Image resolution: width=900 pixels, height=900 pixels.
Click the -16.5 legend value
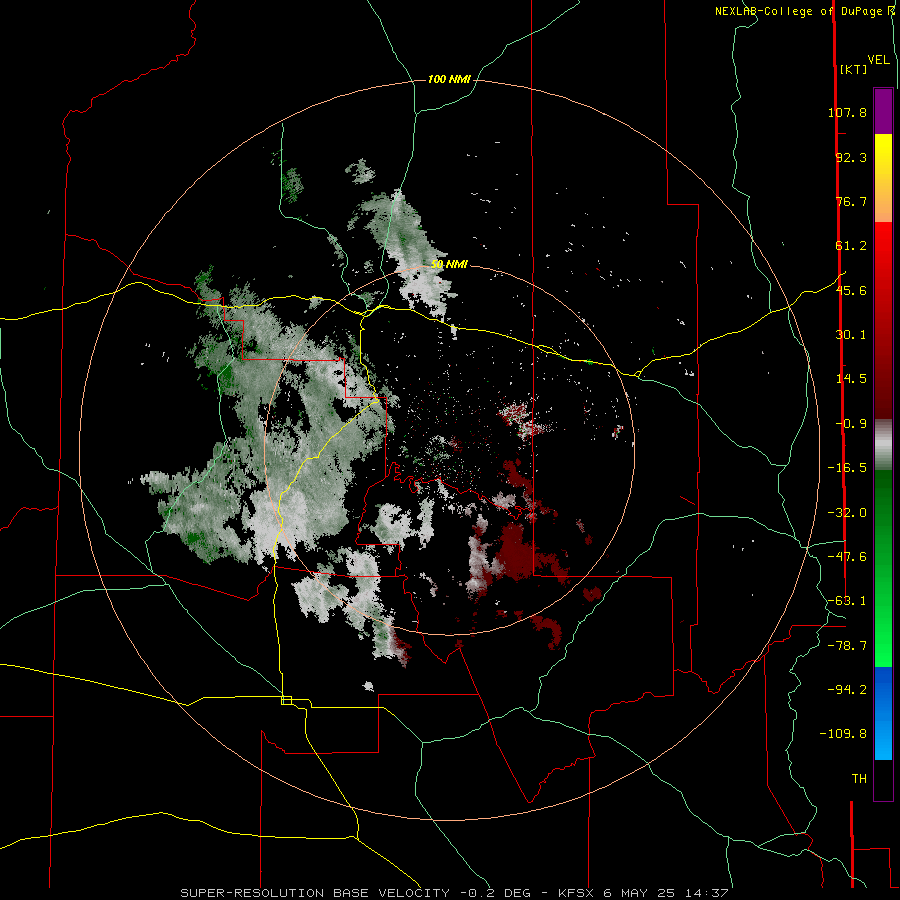[847, 468]
